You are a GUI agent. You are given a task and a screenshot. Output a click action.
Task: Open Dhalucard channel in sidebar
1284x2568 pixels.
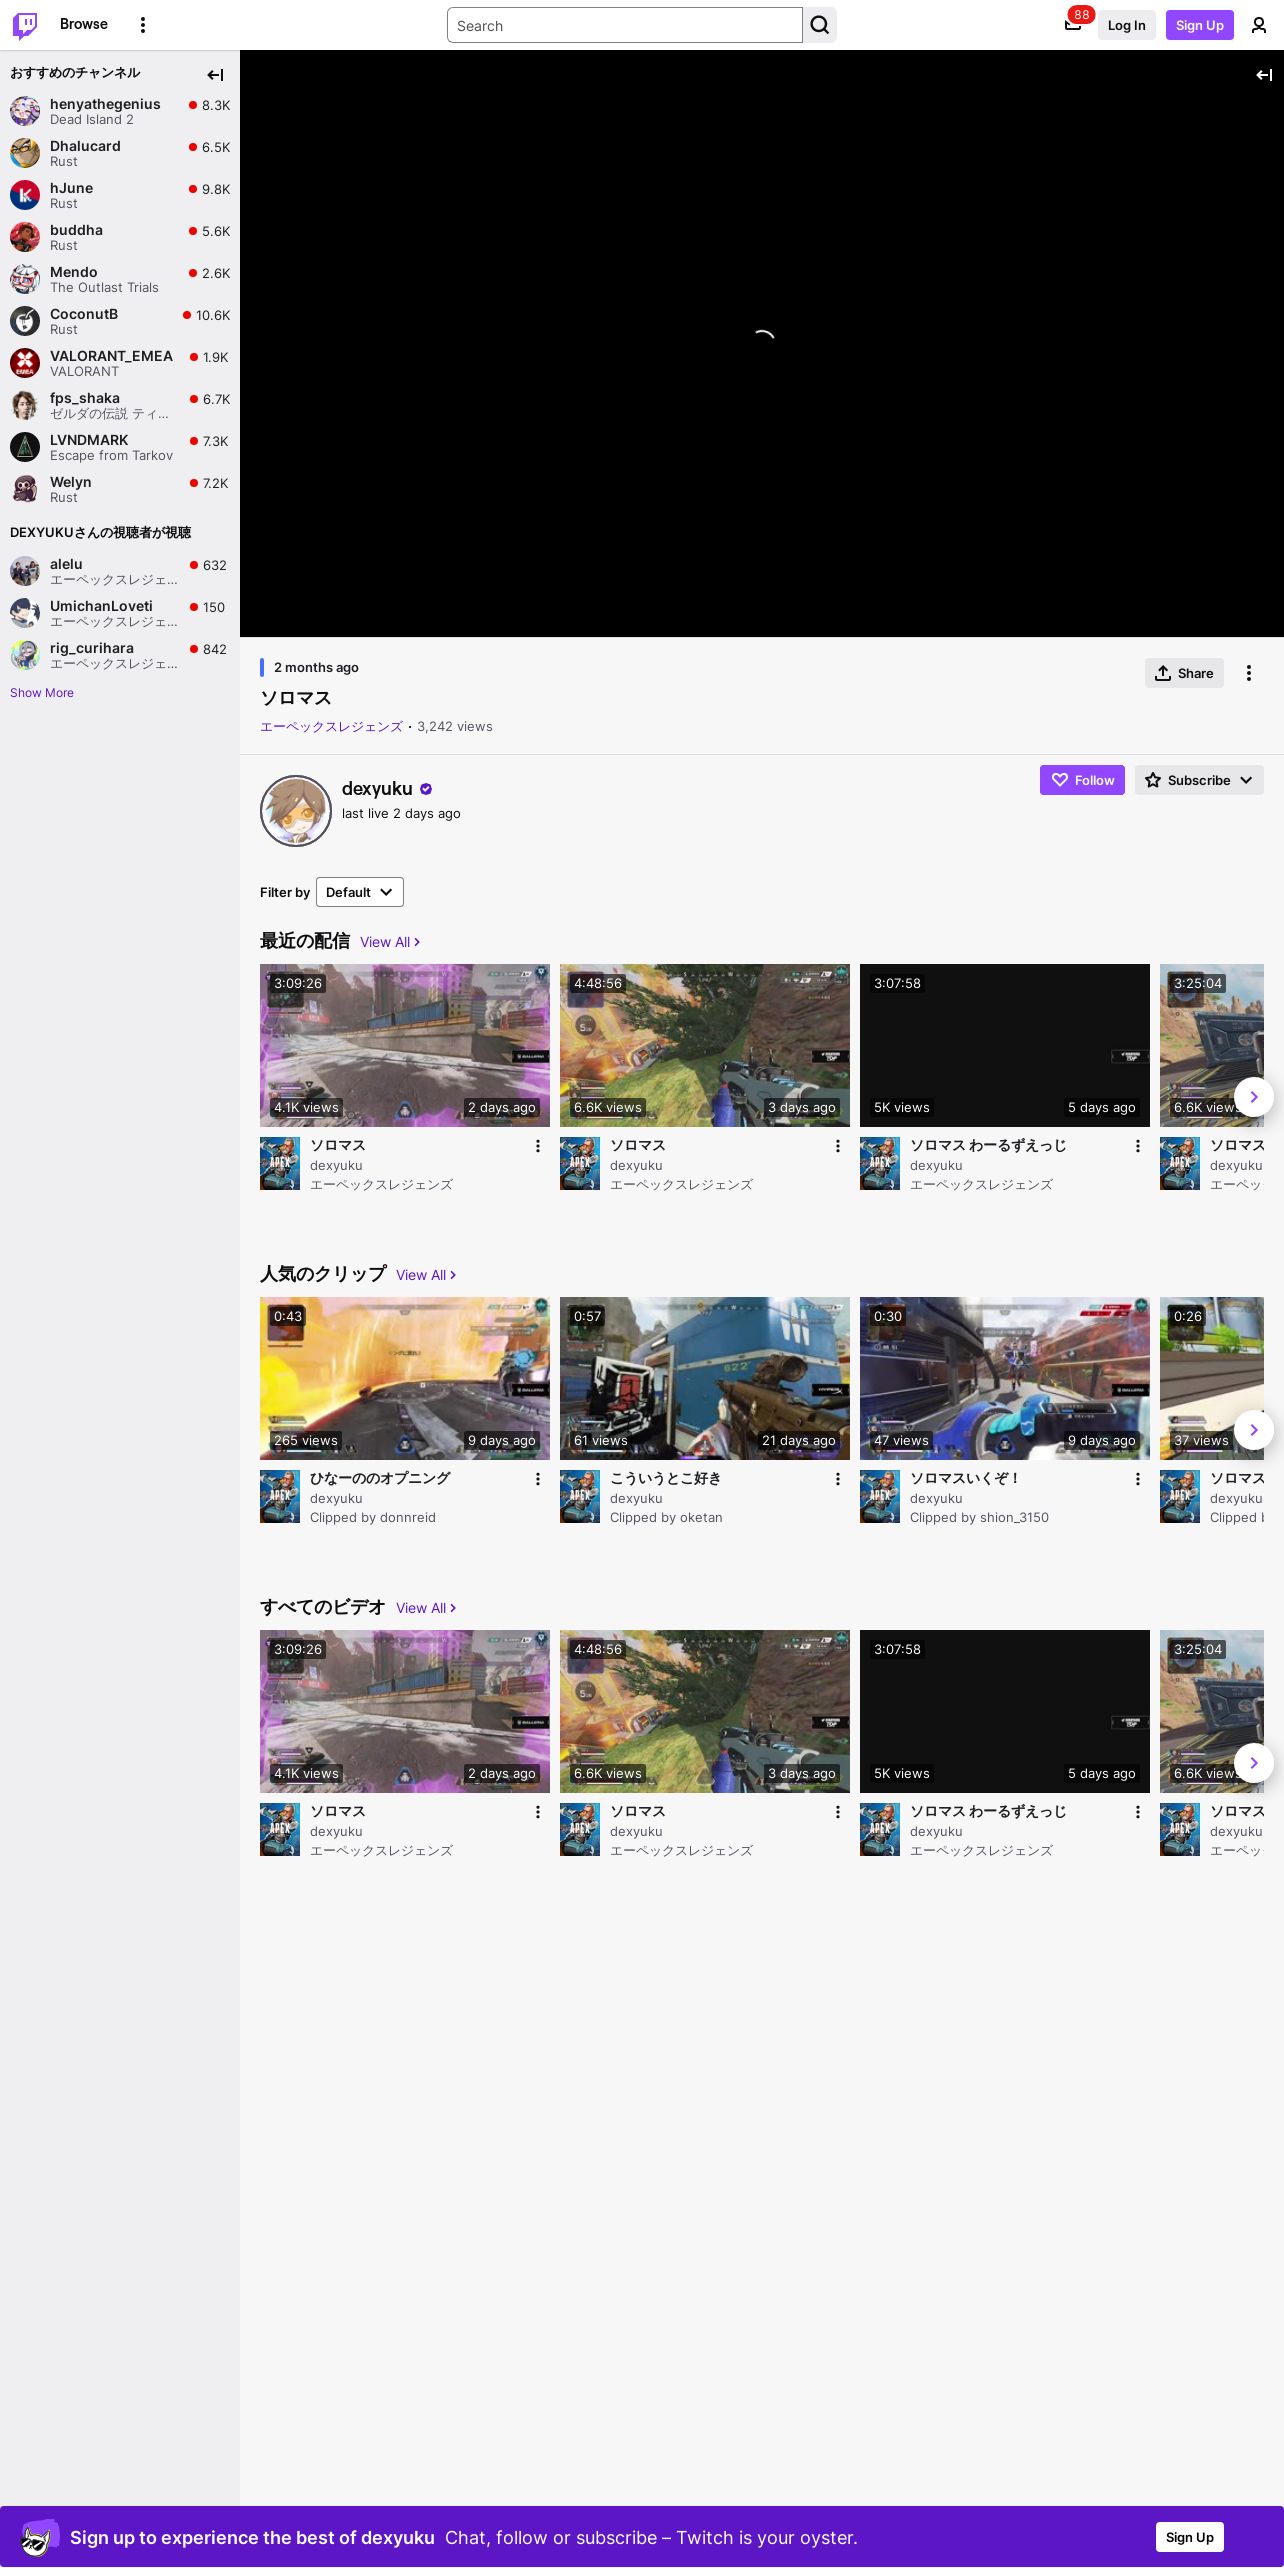[120, 153]
